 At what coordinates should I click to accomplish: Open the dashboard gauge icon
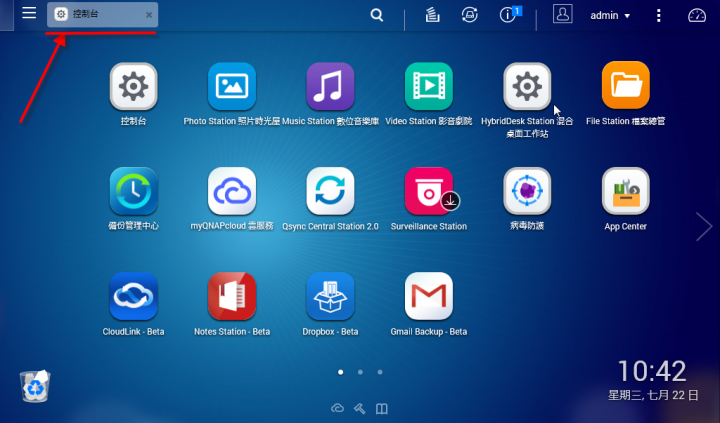coord(697,16)
